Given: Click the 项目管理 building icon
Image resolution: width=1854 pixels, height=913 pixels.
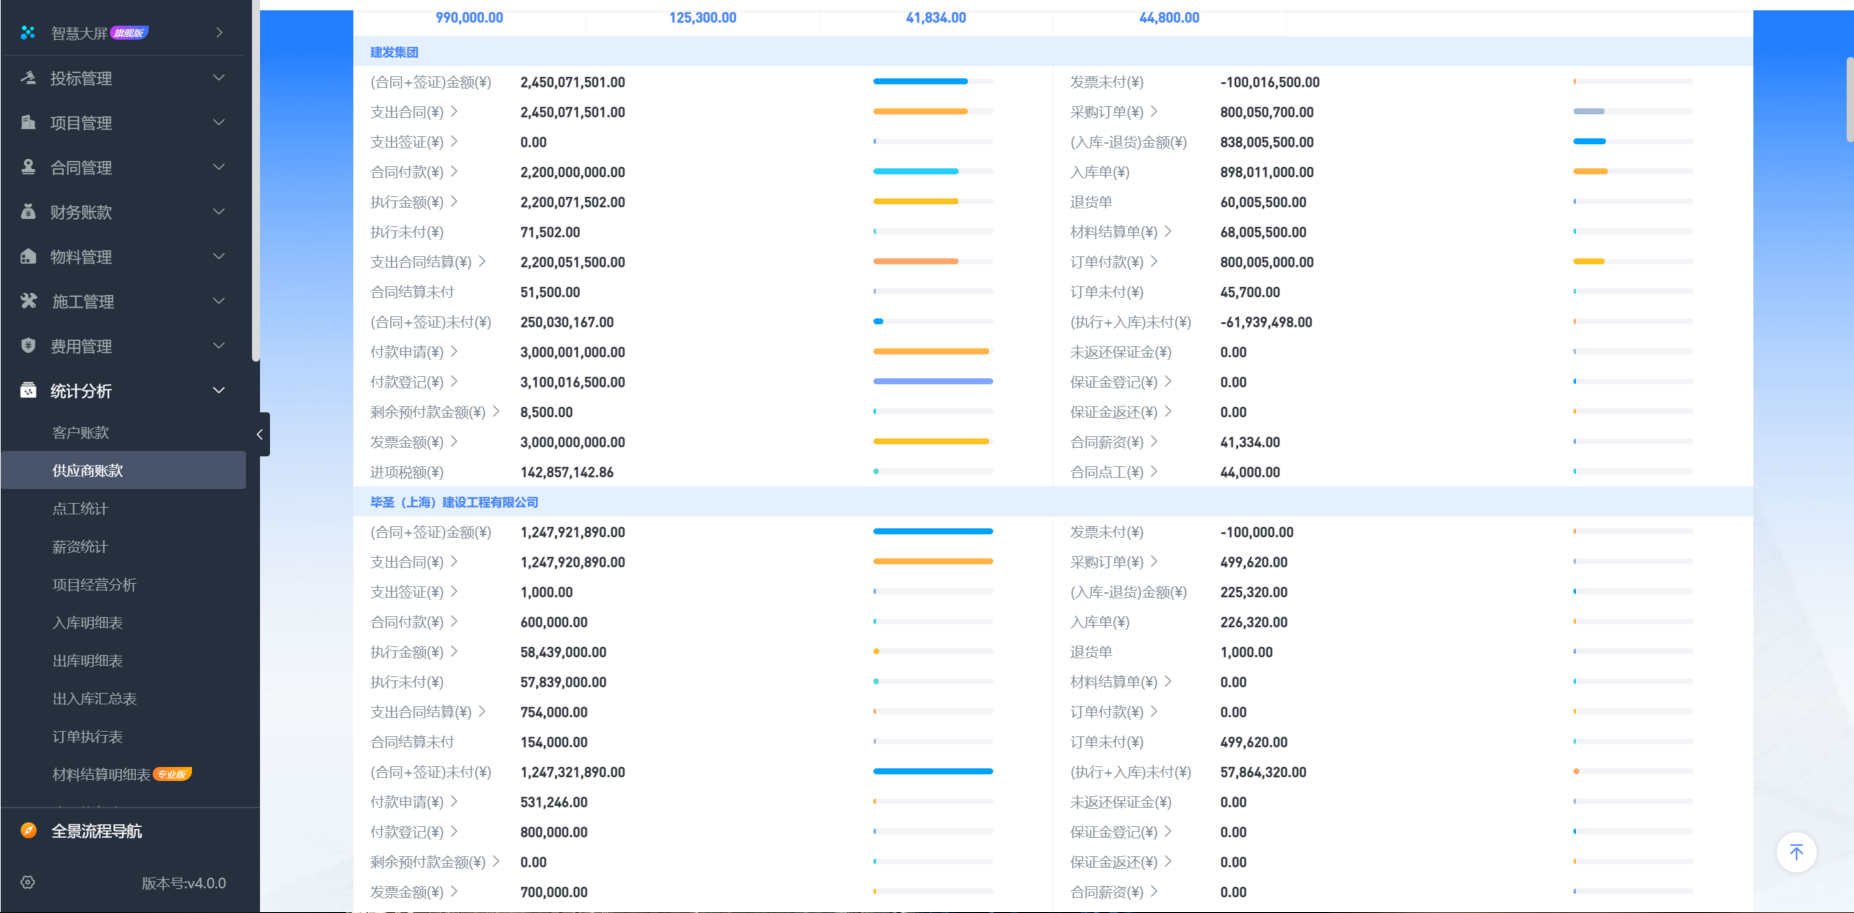Looking at the screenshot, I should pyautogui.click(x=28, y=123).
